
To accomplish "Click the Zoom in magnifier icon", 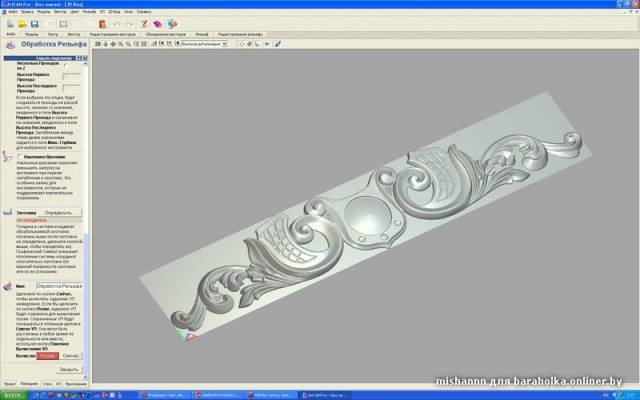I will (121, 44).
